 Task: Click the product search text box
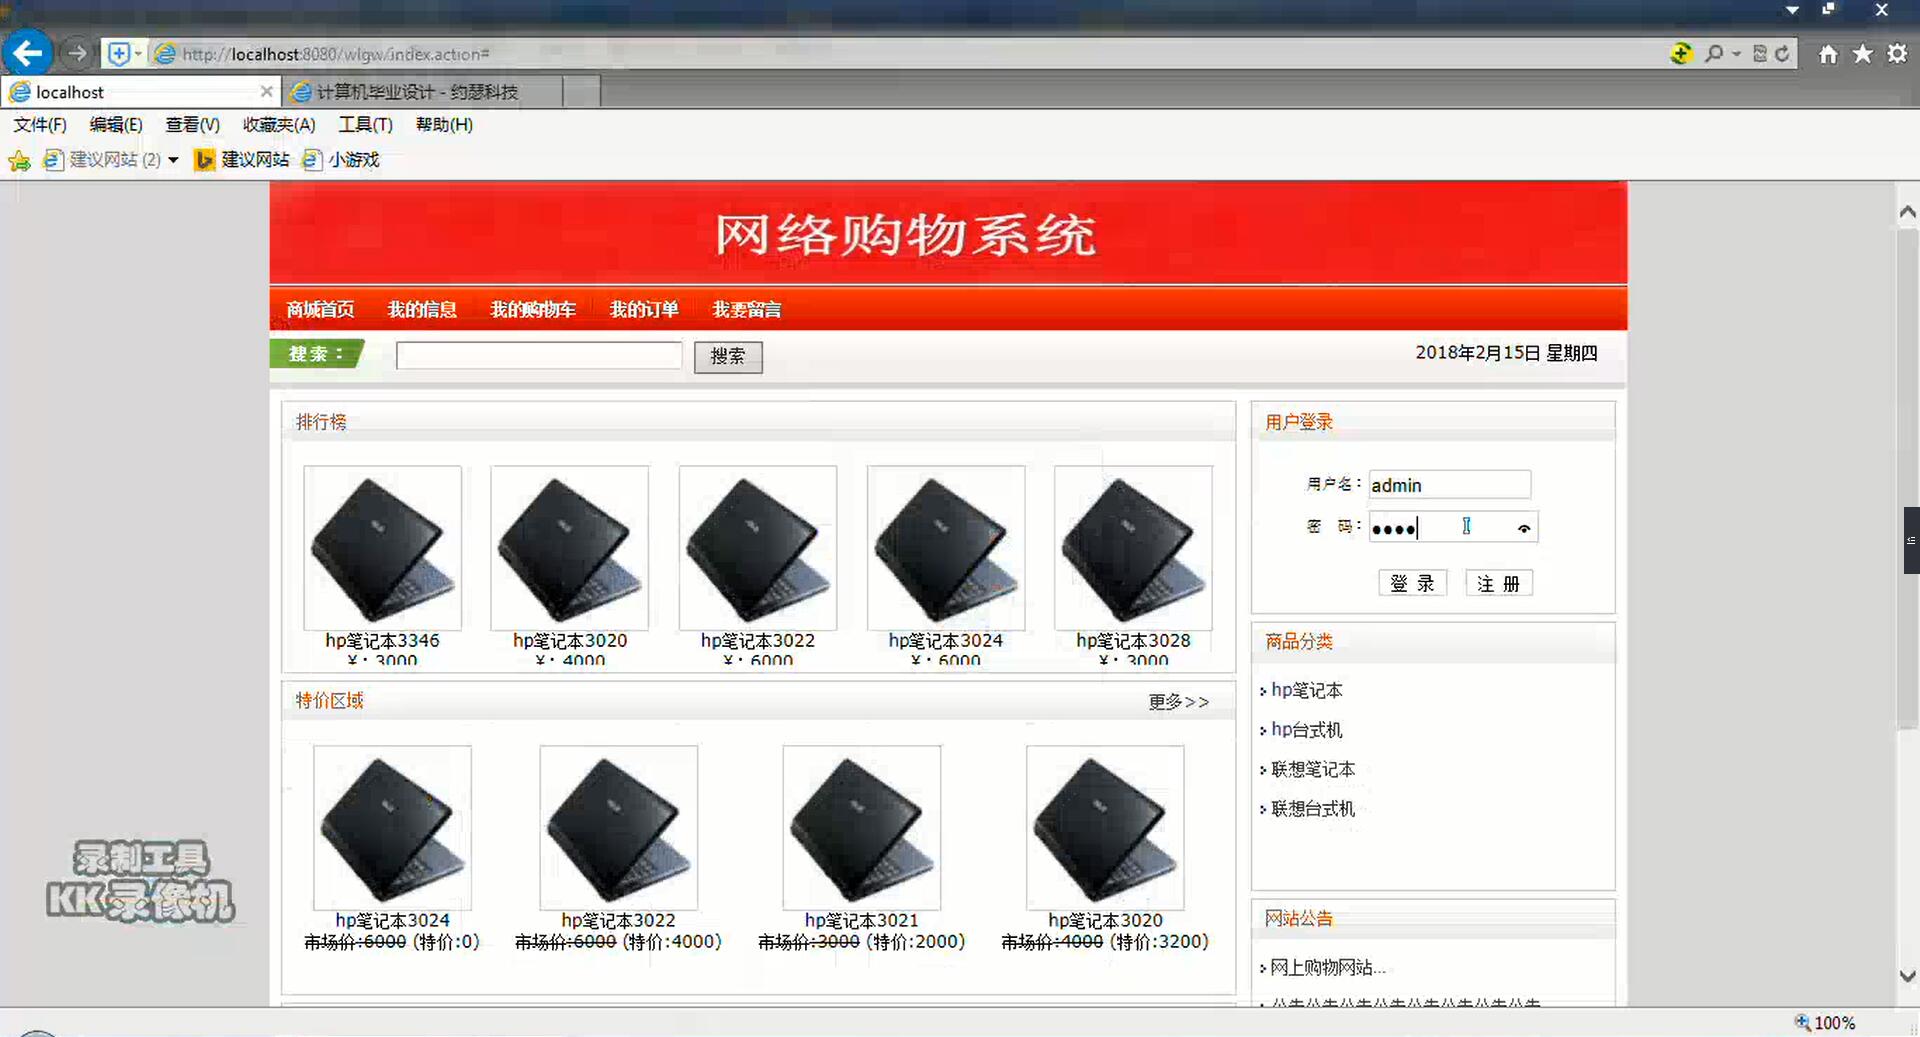(x=539, y=355)
